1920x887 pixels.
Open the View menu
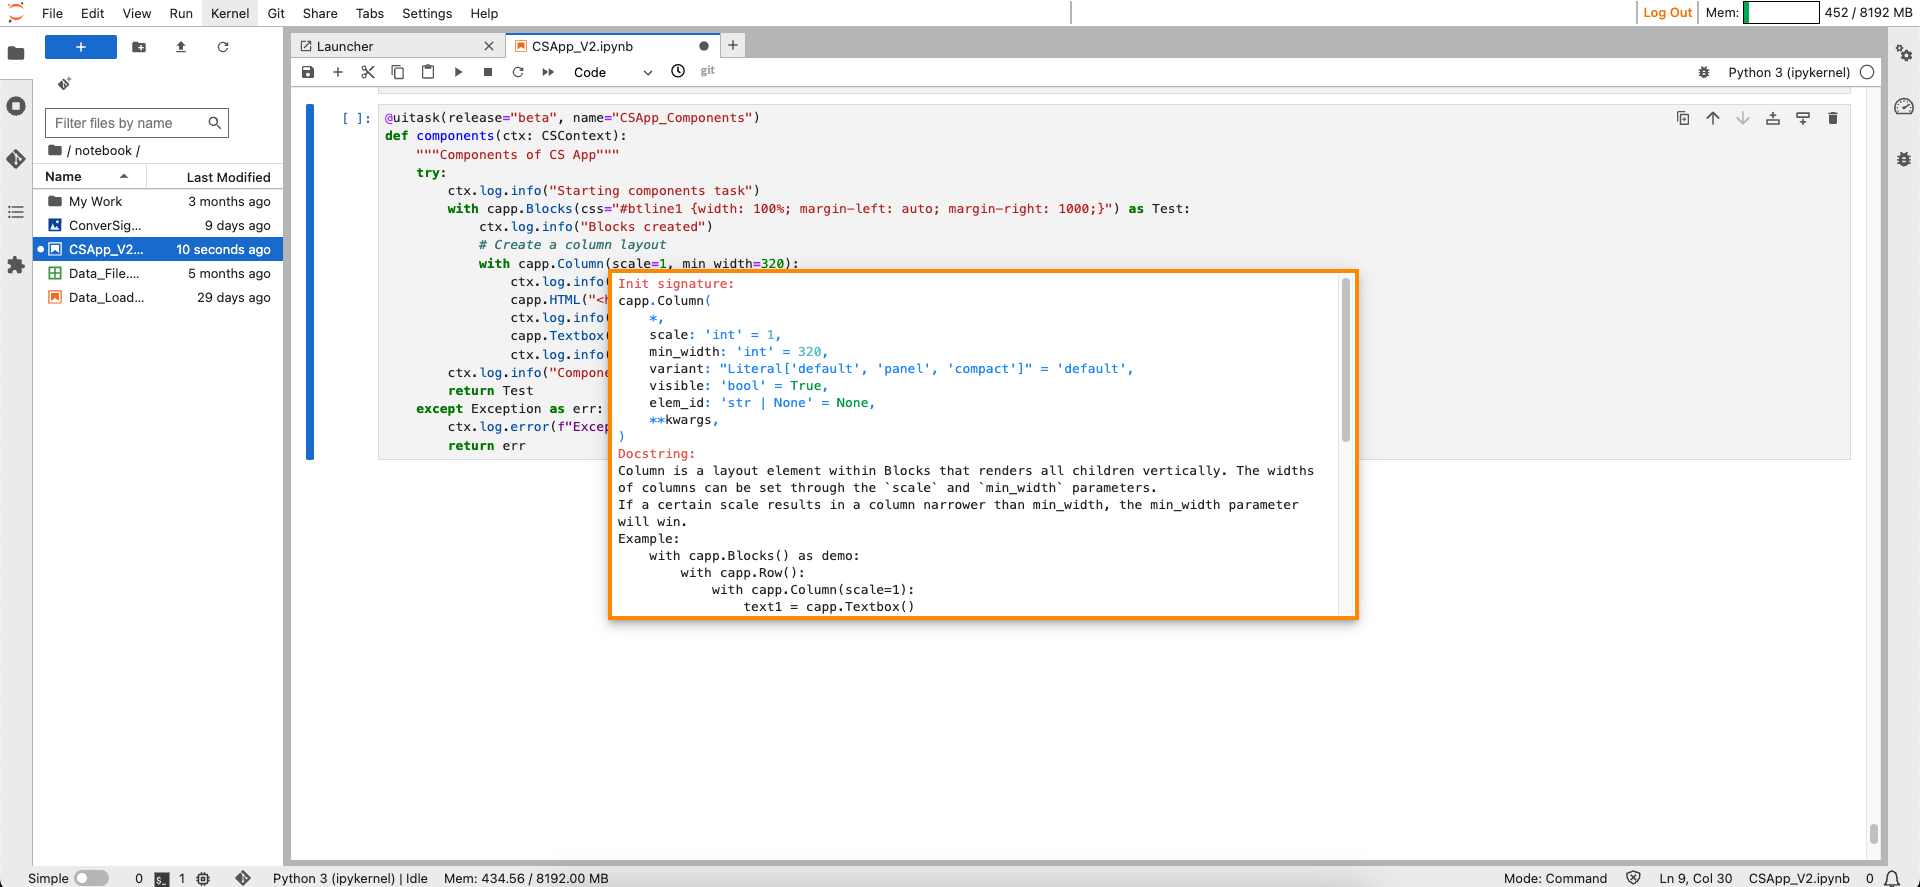click(137, 13)
